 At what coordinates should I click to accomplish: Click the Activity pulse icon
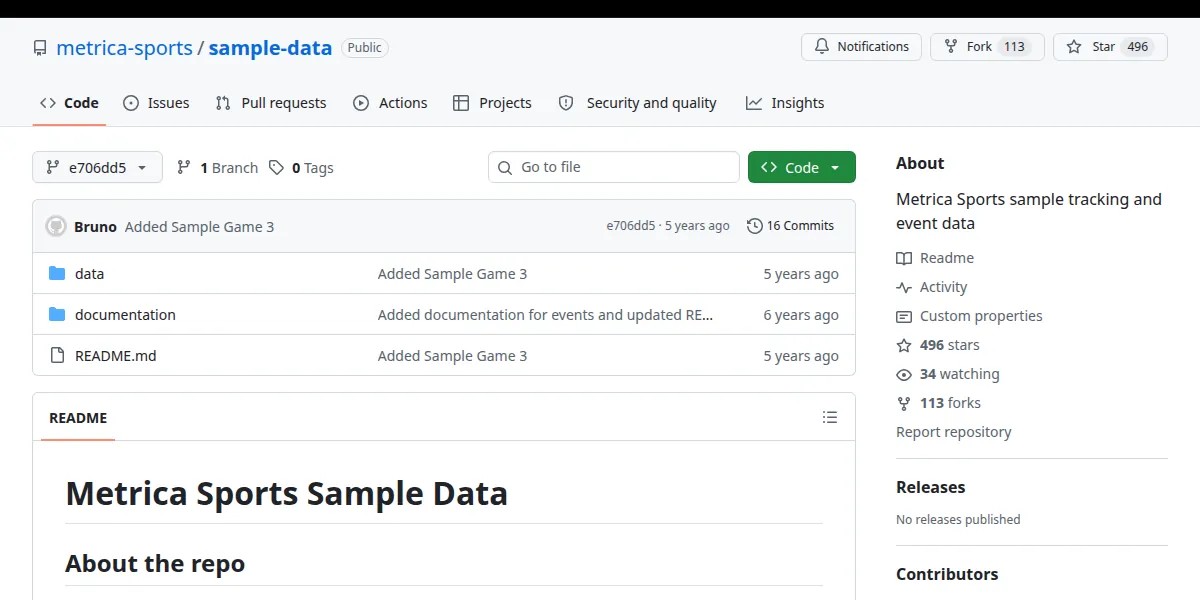(x=904, y=287)
